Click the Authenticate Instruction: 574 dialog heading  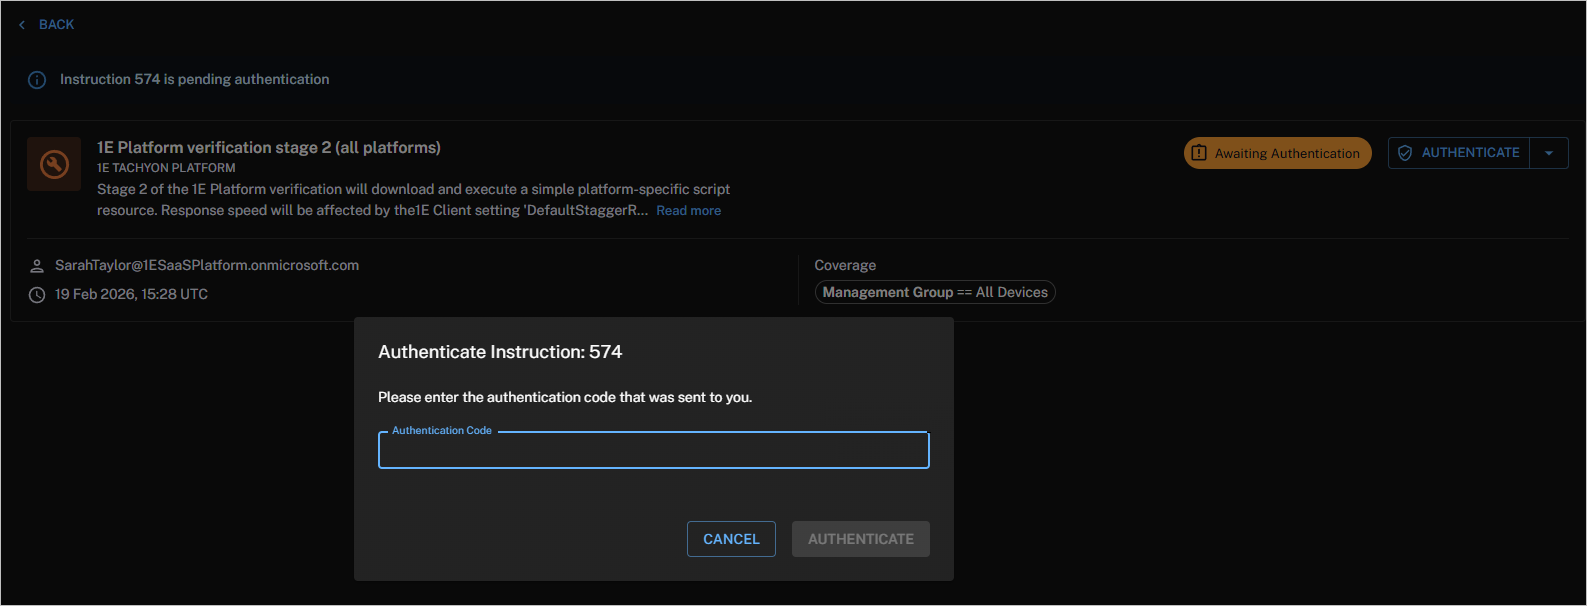coord(500,352)
